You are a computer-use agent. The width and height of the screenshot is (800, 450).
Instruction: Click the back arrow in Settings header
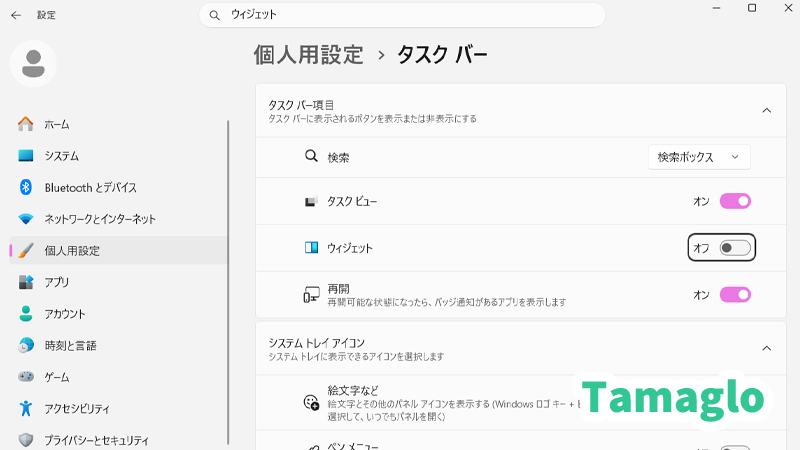pyautogui.click(x=16, y=15)
